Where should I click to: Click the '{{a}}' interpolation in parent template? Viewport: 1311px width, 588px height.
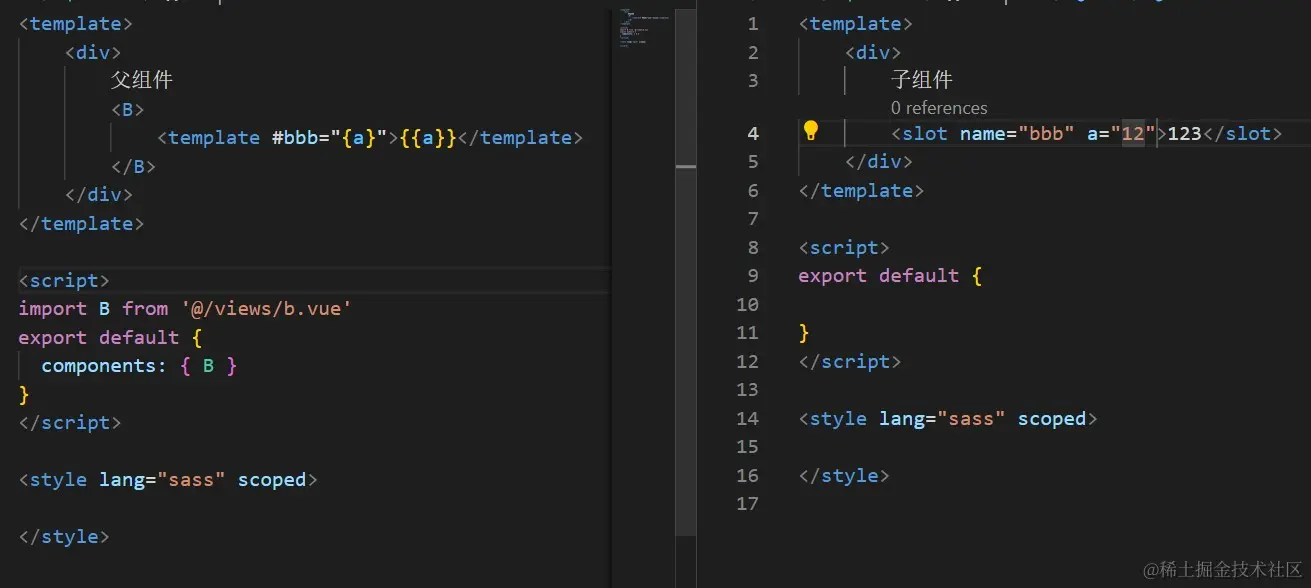(427, 138)
